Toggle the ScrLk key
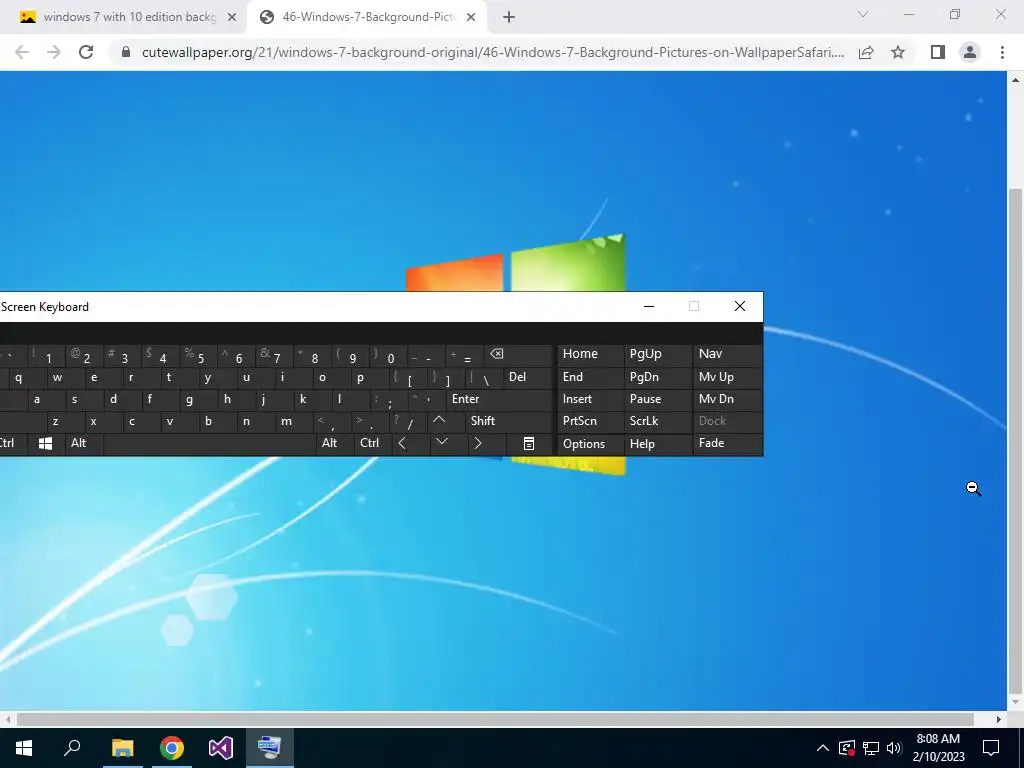This screenshot has width=1024, height=768. coord(658,421)
